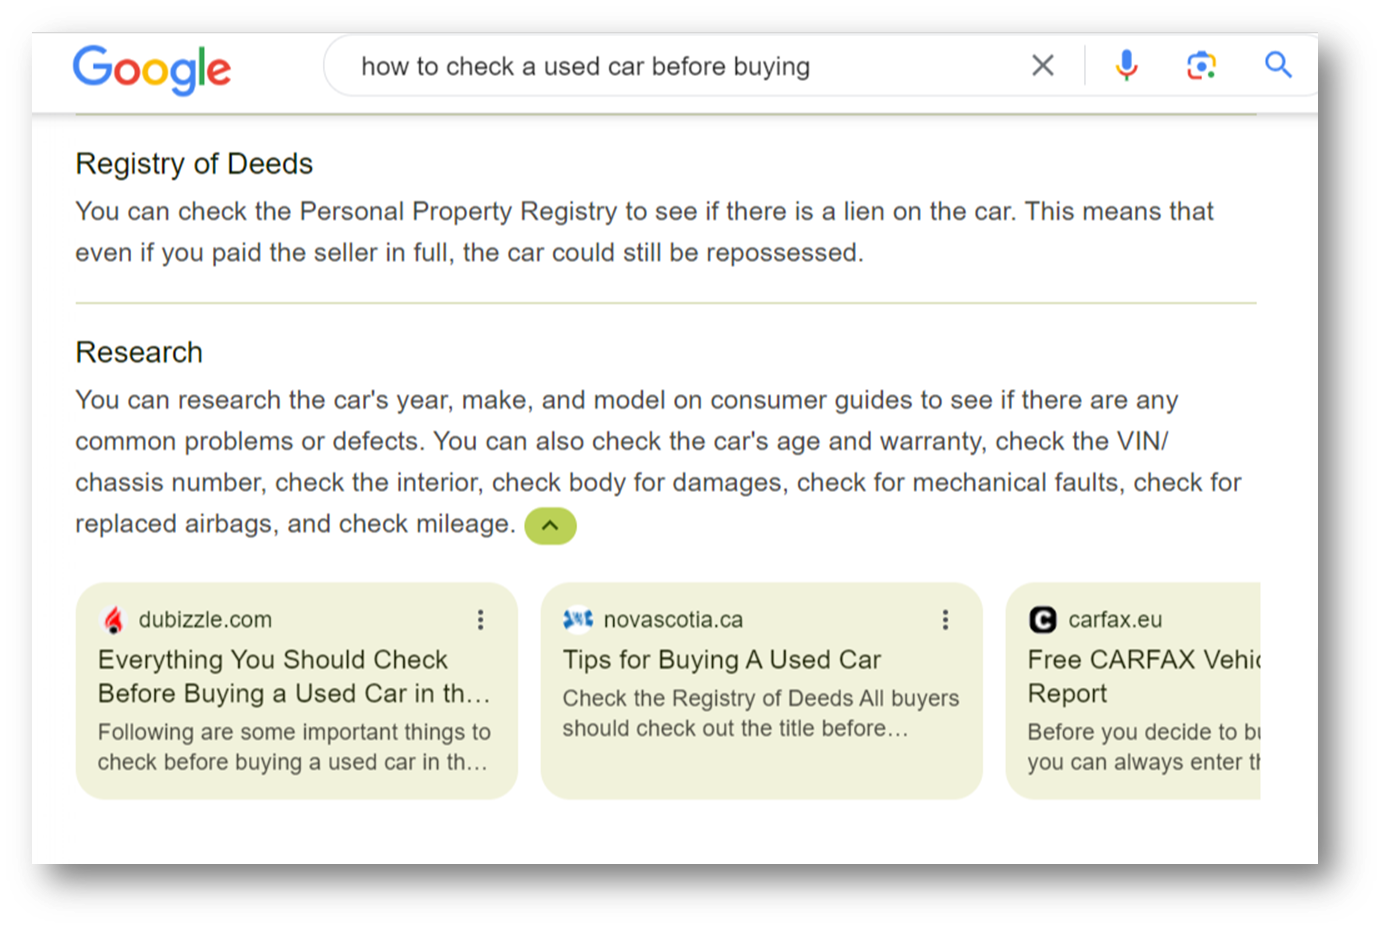Open Google Lens image search

[x=1201, y=66]
